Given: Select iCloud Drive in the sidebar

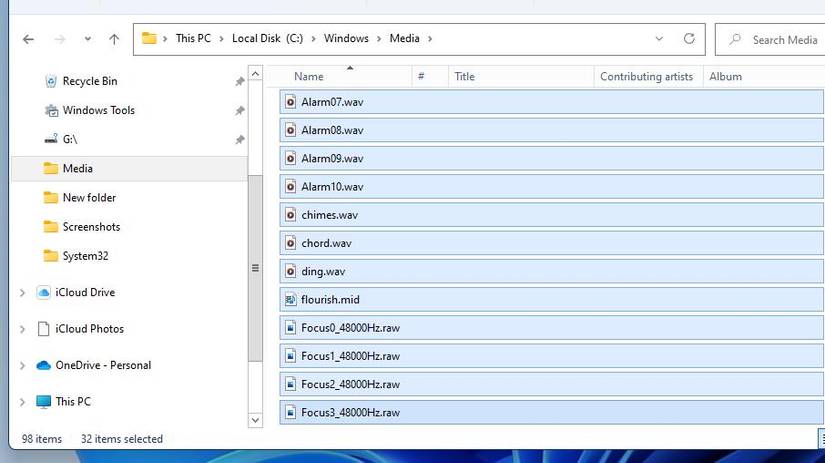Looking at the screenshot, I should tap(85, 293).
